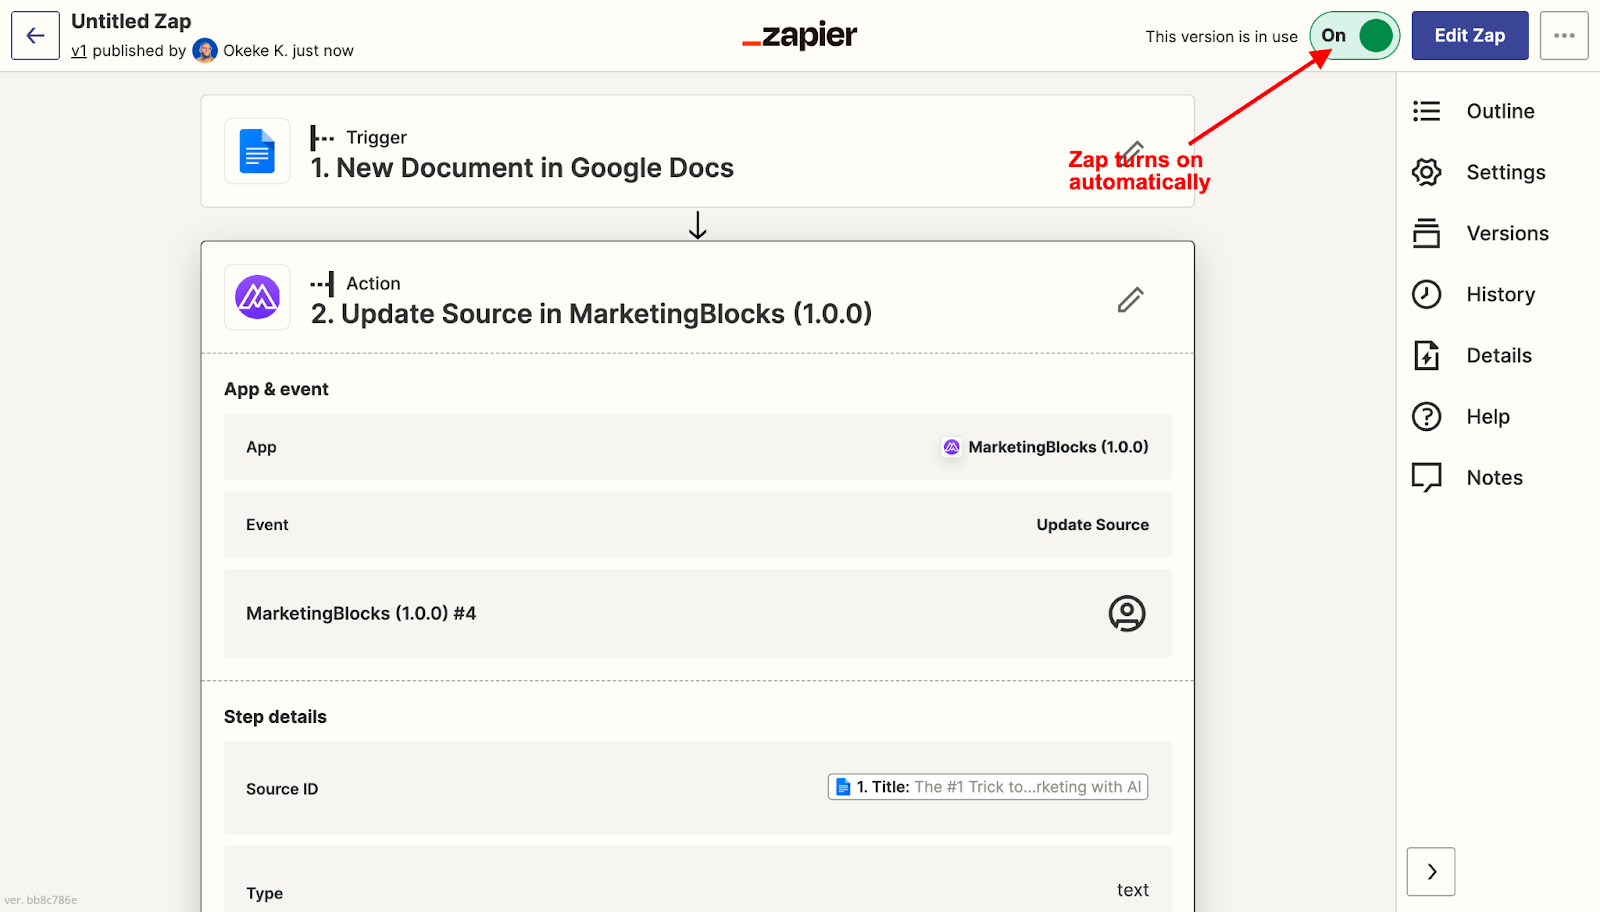Select History in the right sidebar

(x=1500, y=294)
